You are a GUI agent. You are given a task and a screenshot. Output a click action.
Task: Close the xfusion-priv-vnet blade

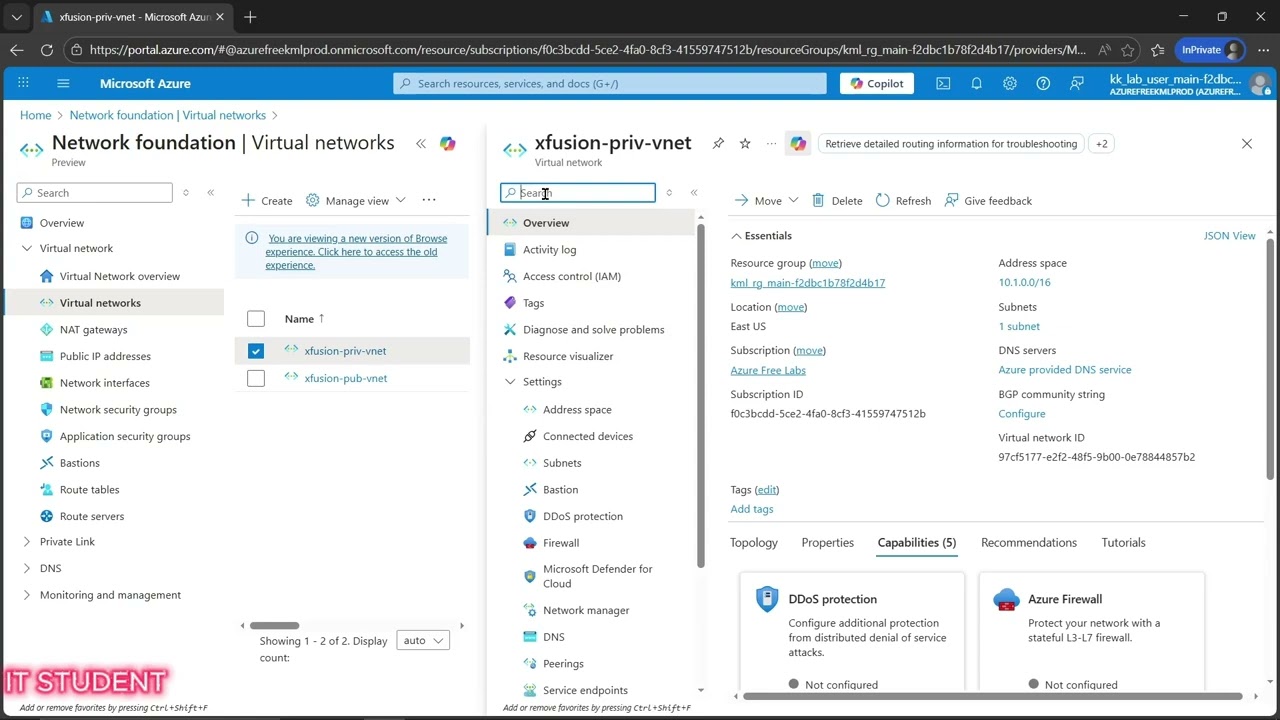pyautogui.click(x=1247, y=144)
